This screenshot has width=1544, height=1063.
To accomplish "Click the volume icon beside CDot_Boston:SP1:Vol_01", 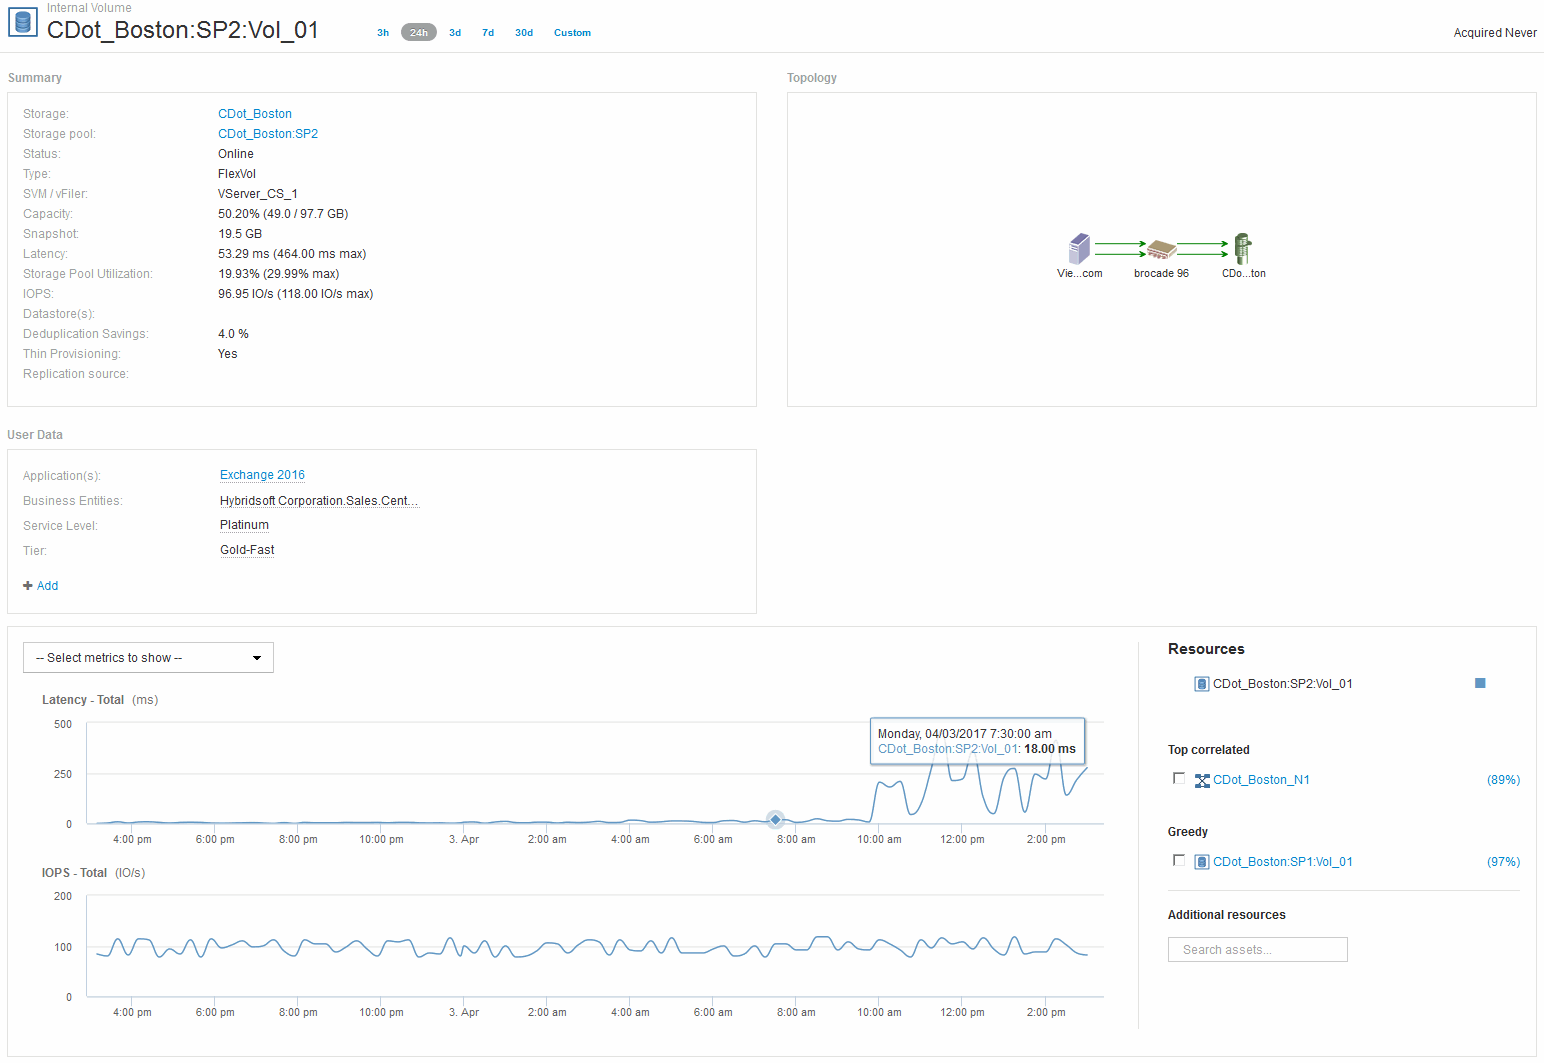I will [x=1202, y=862].
